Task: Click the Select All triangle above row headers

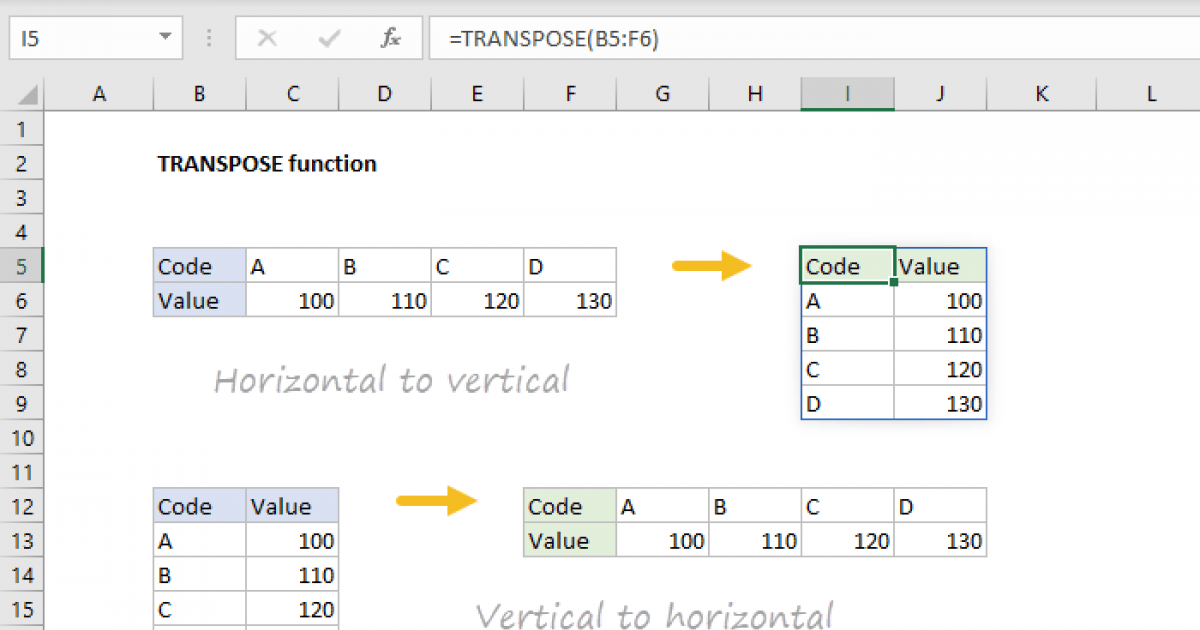Action: [22, 93]
